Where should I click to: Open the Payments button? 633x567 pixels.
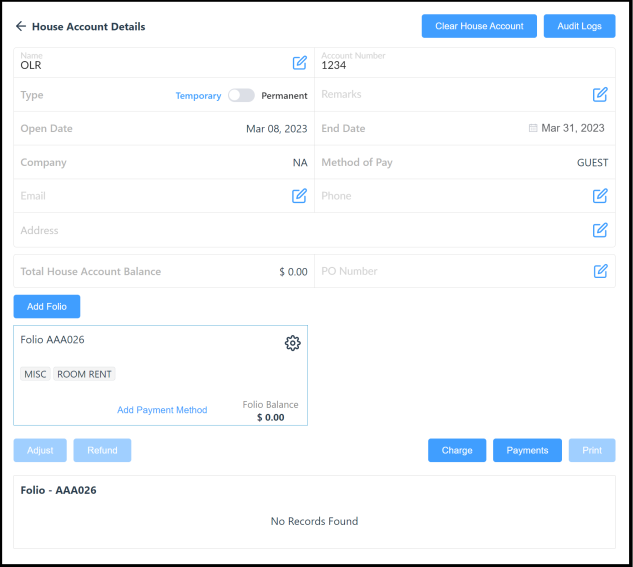point(527,450)
